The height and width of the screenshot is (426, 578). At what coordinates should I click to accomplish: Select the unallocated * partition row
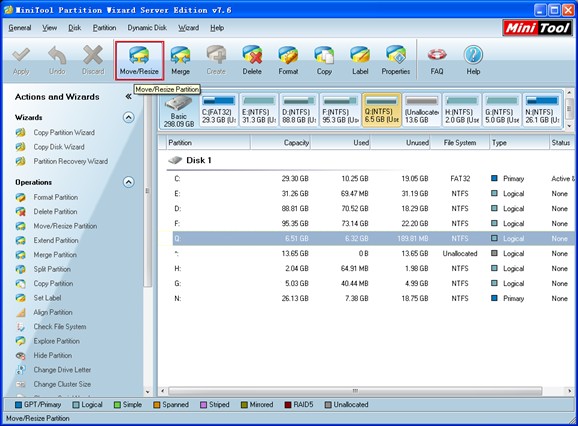[x=373, y=254]
